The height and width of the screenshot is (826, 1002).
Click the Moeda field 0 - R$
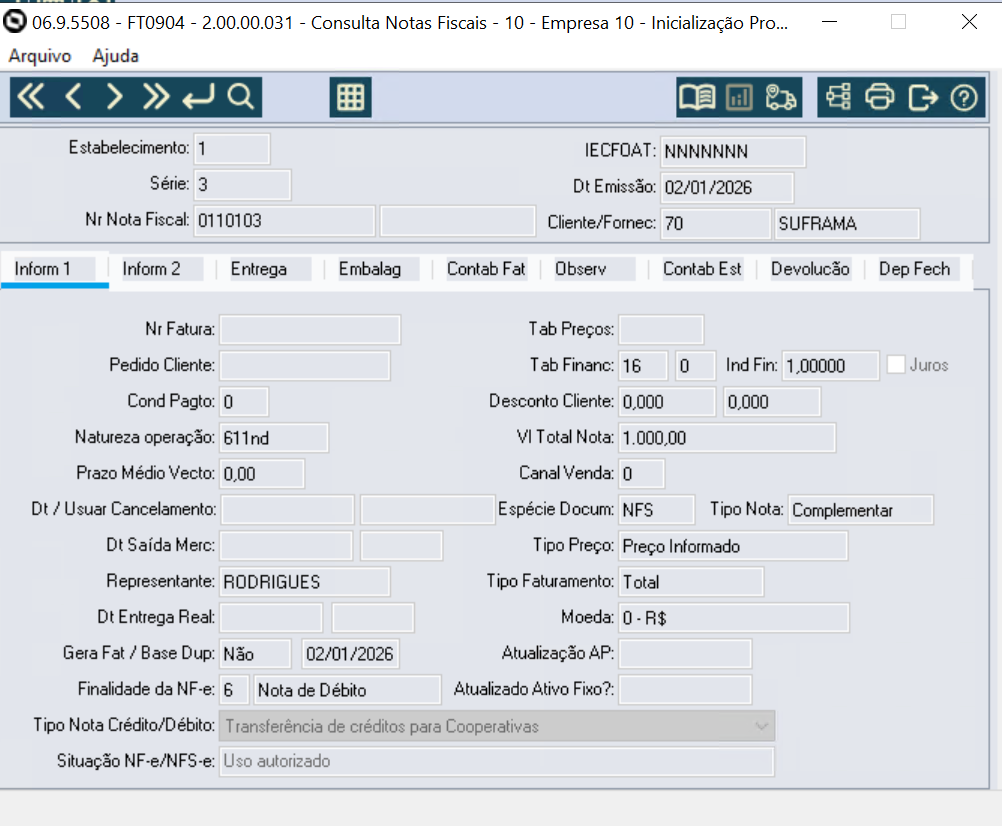(734, 618)
